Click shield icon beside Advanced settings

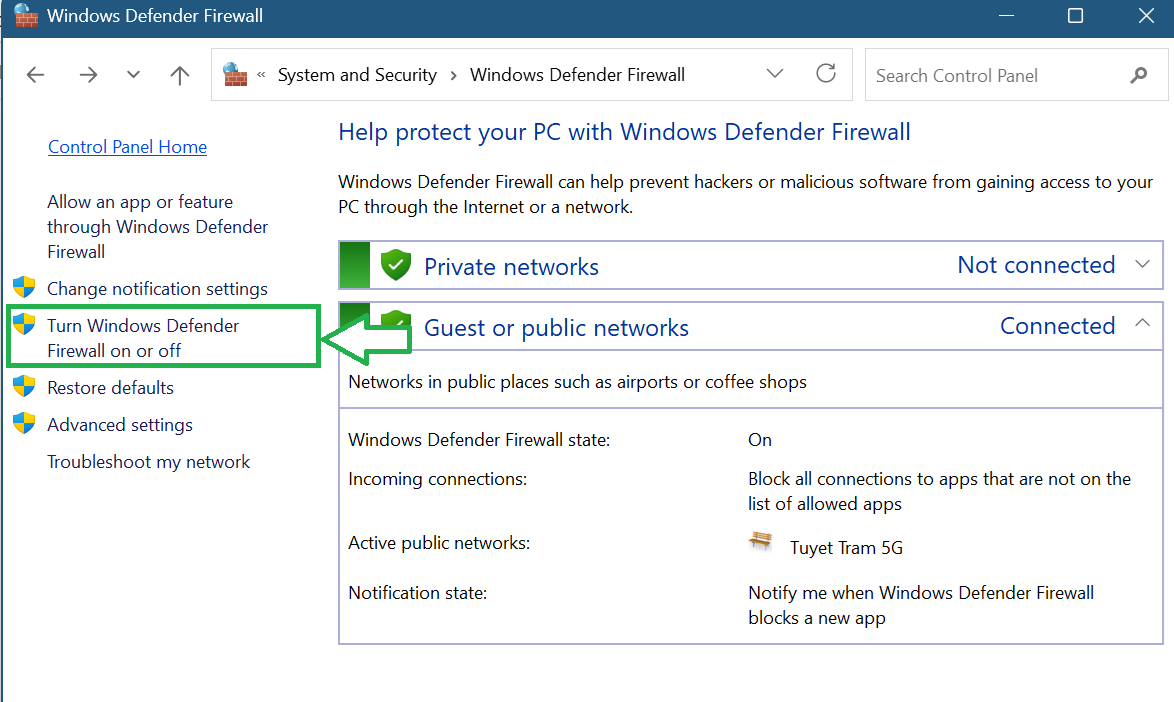pos(24,423)
